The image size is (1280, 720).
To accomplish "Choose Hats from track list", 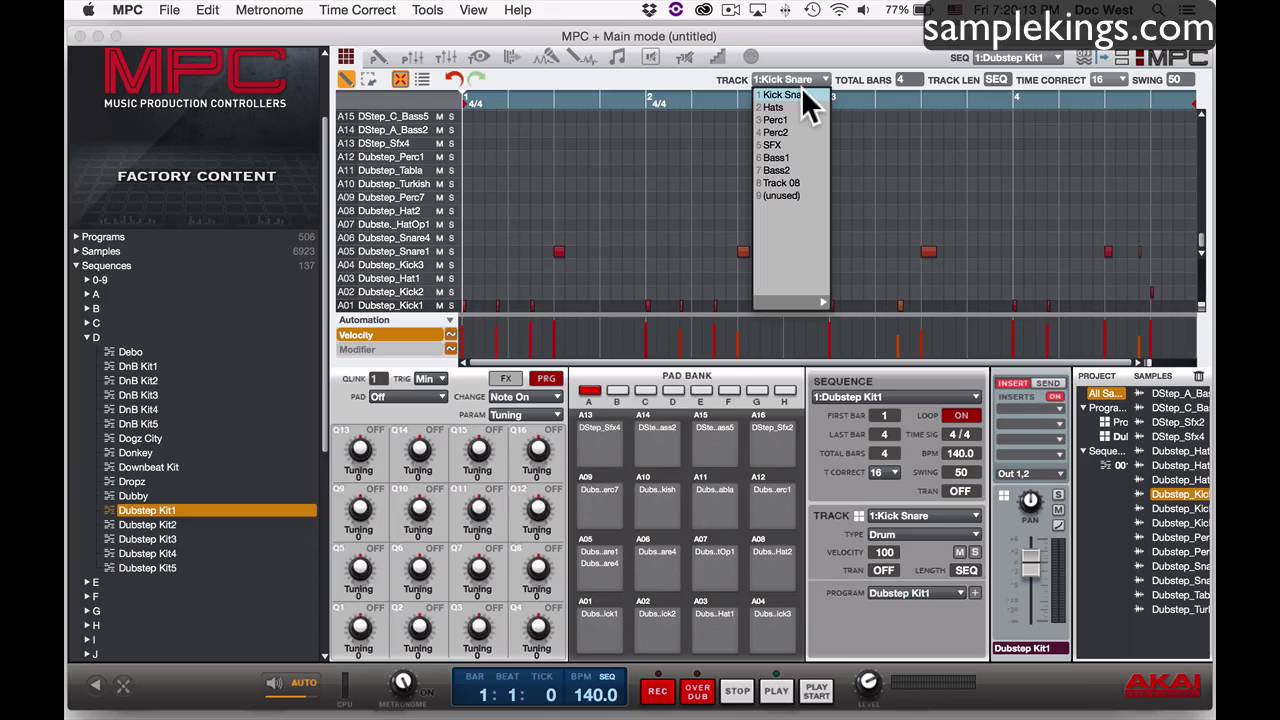I will coord(791,107).
